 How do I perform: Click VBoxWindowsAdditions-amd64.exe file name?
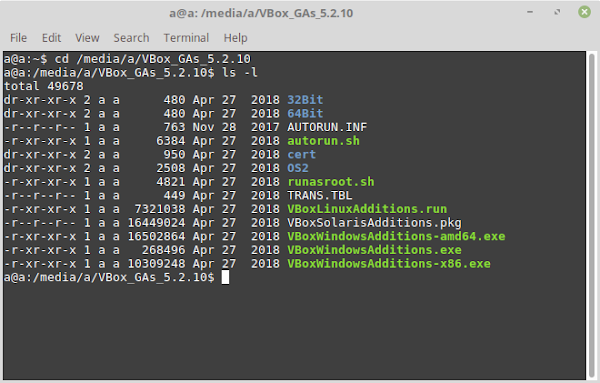coord(396,236)
